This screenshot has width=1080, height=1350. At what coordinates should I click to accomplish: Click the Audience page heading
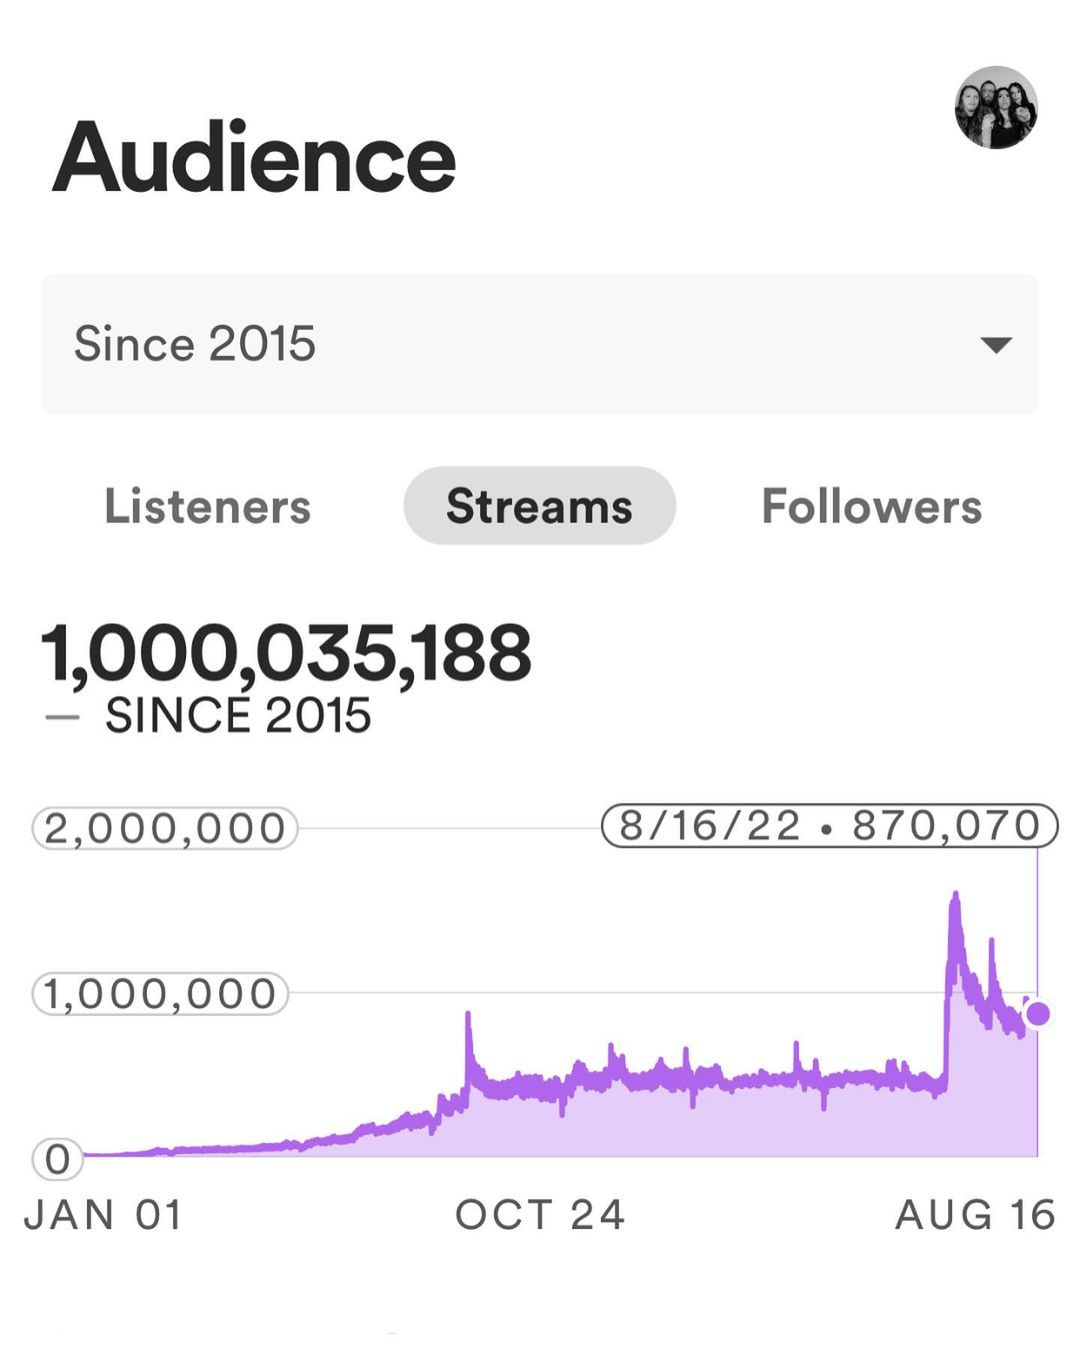coord(254,158)
